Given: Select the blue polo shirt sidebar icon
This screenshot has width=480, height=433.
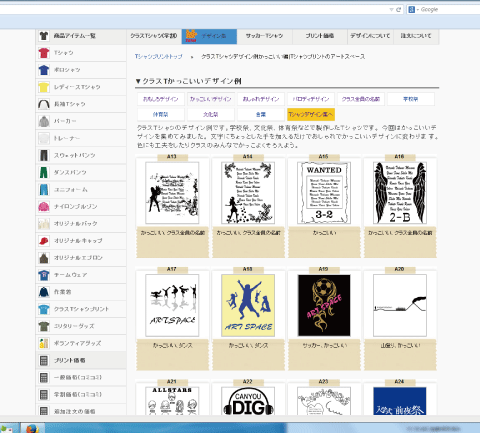Looking at the screenshot, I should click(44, 70).
